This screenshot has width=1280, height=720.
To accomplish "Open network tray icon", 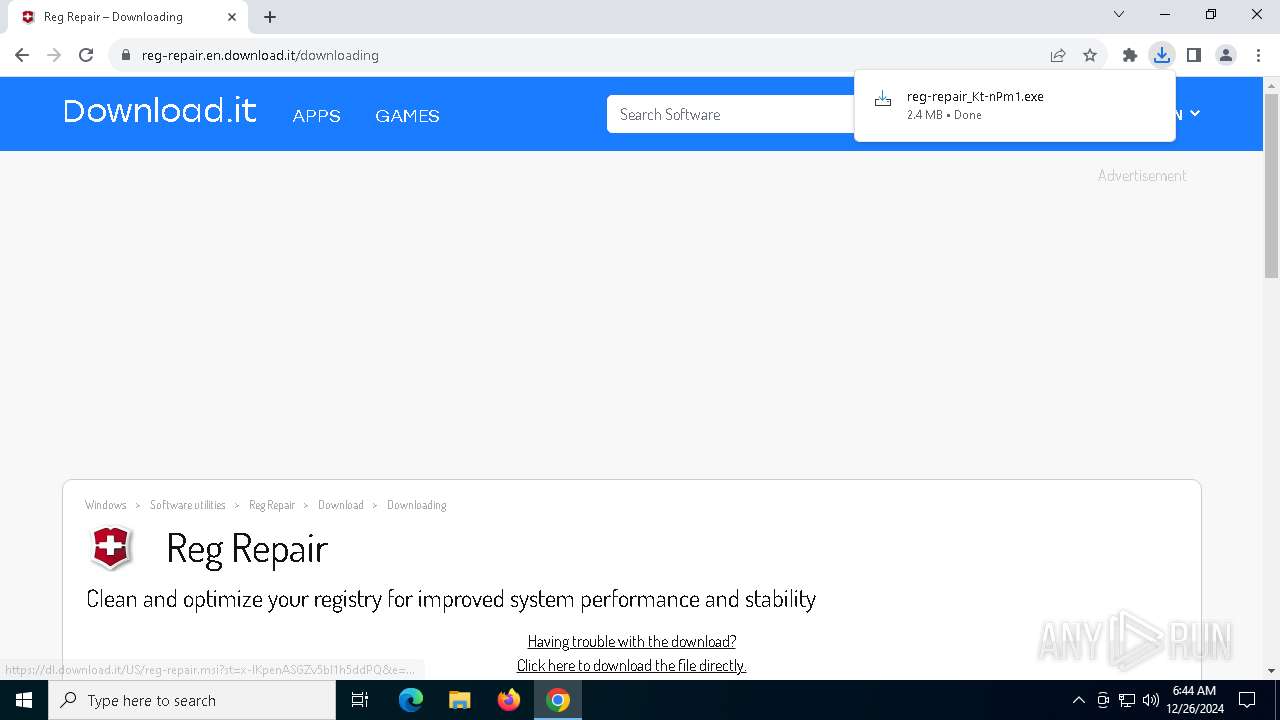I will click(1127, 700).
